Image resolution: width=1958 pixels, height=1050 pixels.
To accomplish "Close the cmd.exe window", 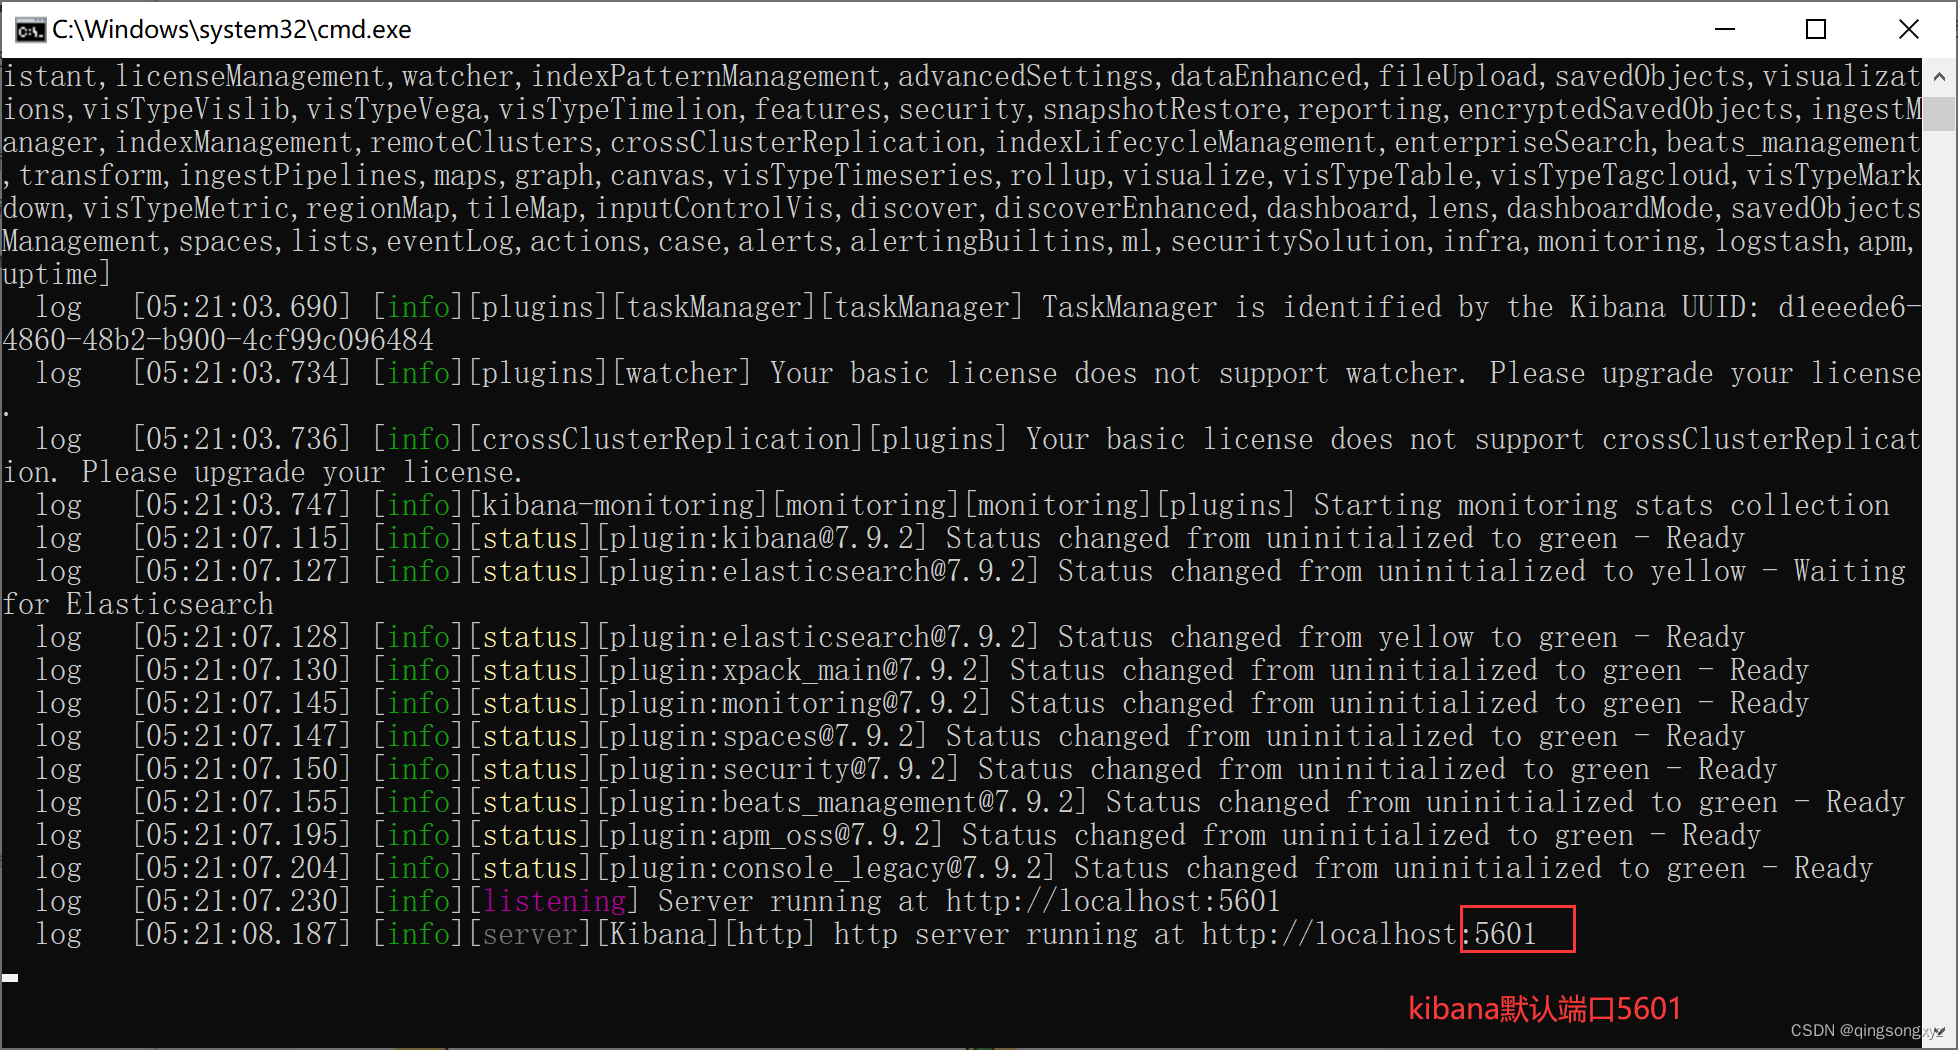I will (x=1908, y=29).
